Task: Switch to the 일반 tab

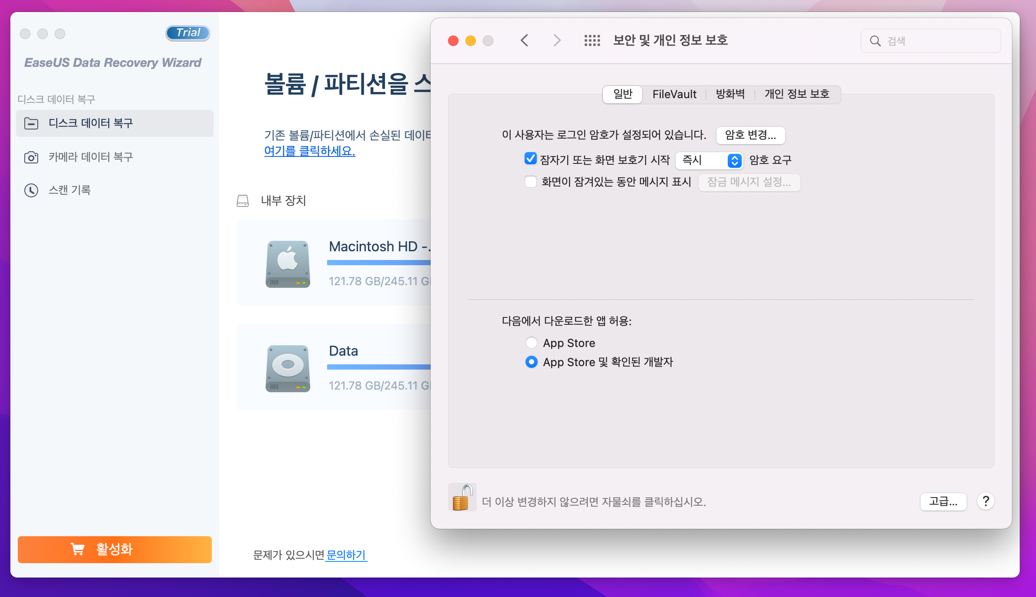Action: 622,94
